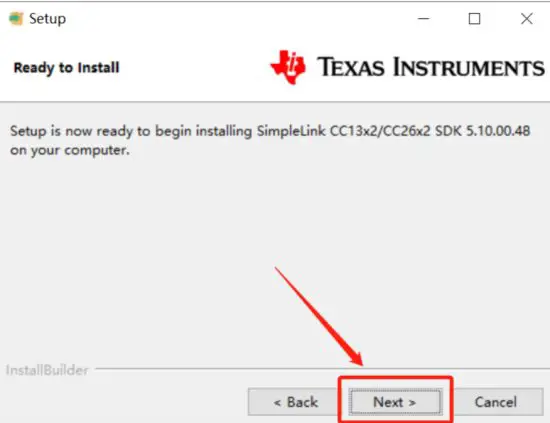This screenshot has height=423, width=550.
Task: Click the horizontal separator line beside InstallBuilder
Action: coord(322,369)
